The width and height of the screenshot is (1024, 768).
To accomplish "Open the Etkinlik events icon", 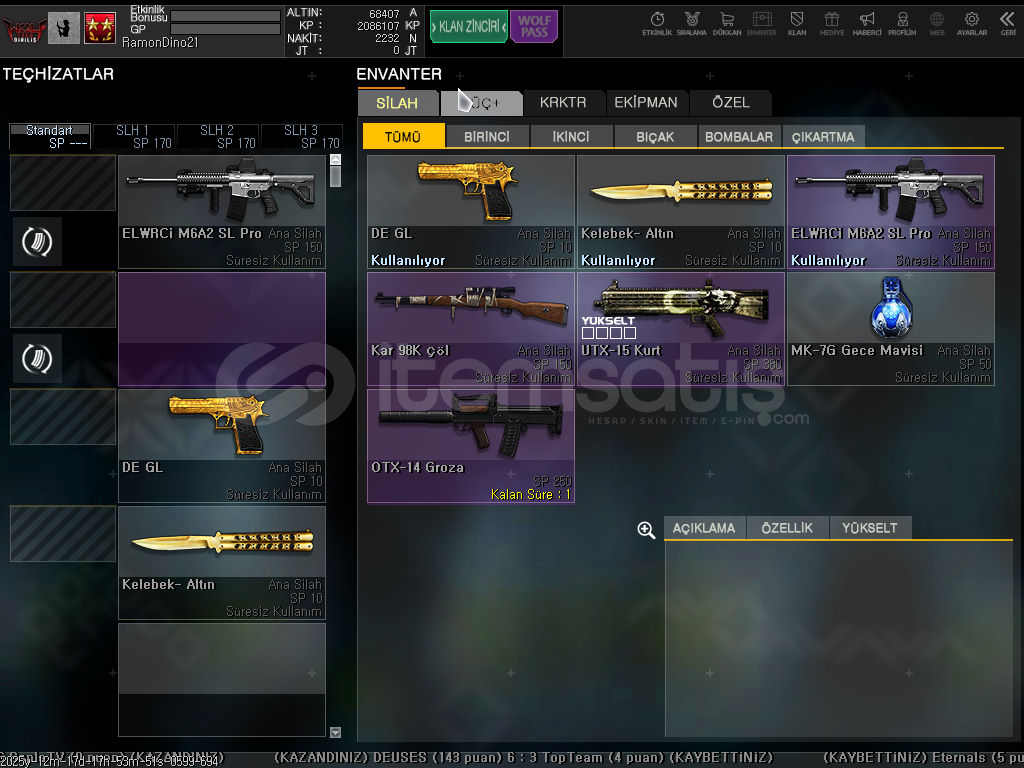I will (657, 23).
